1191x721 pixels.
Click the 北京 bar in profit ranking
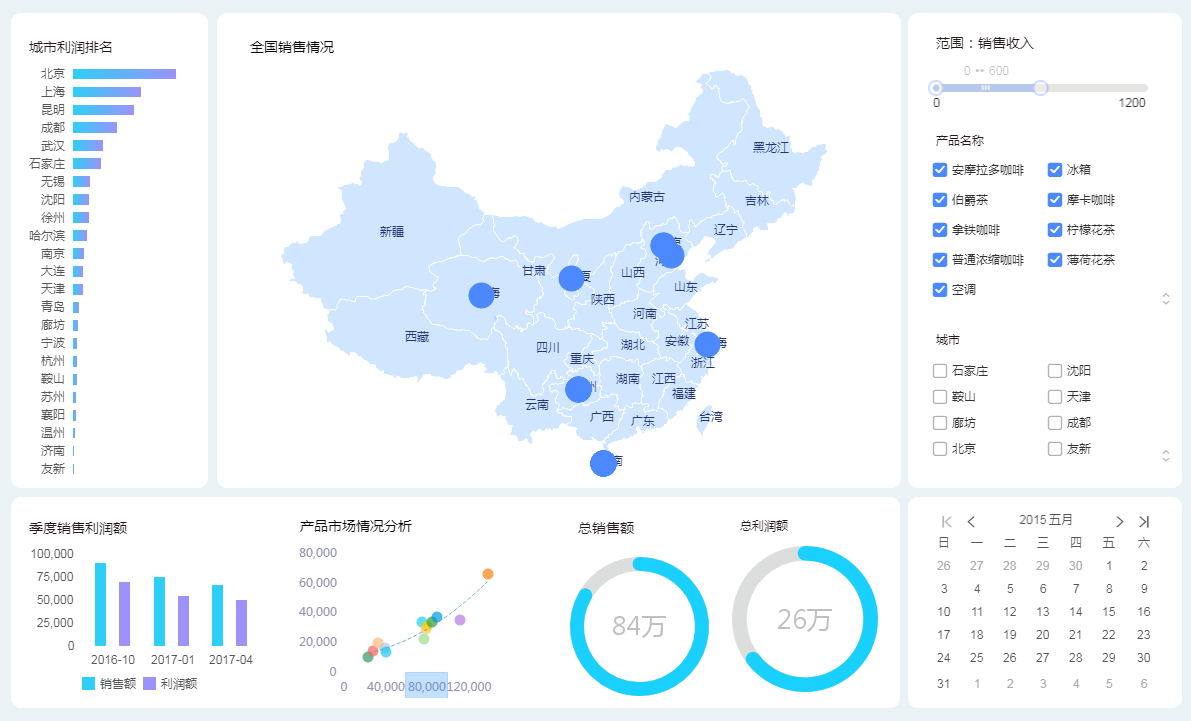tap(124, 74)
